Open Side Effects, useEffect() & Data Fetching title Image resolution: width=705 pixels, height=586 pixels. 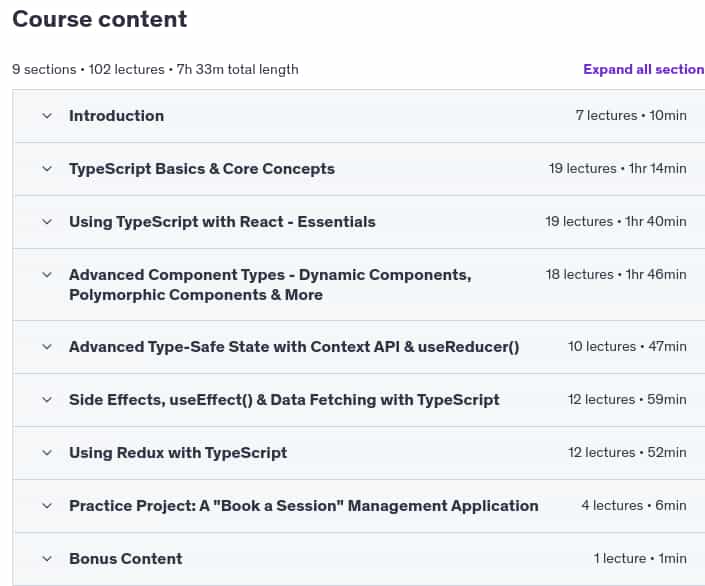(284, 400)
